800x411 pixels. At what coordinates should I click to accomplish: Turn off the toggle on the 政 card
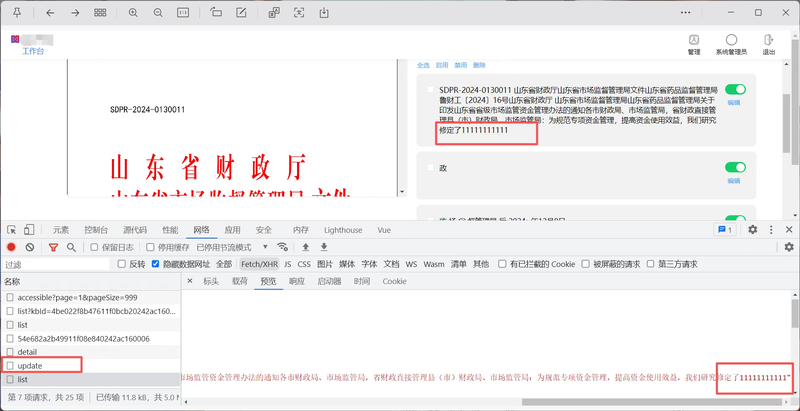[735, 167]
